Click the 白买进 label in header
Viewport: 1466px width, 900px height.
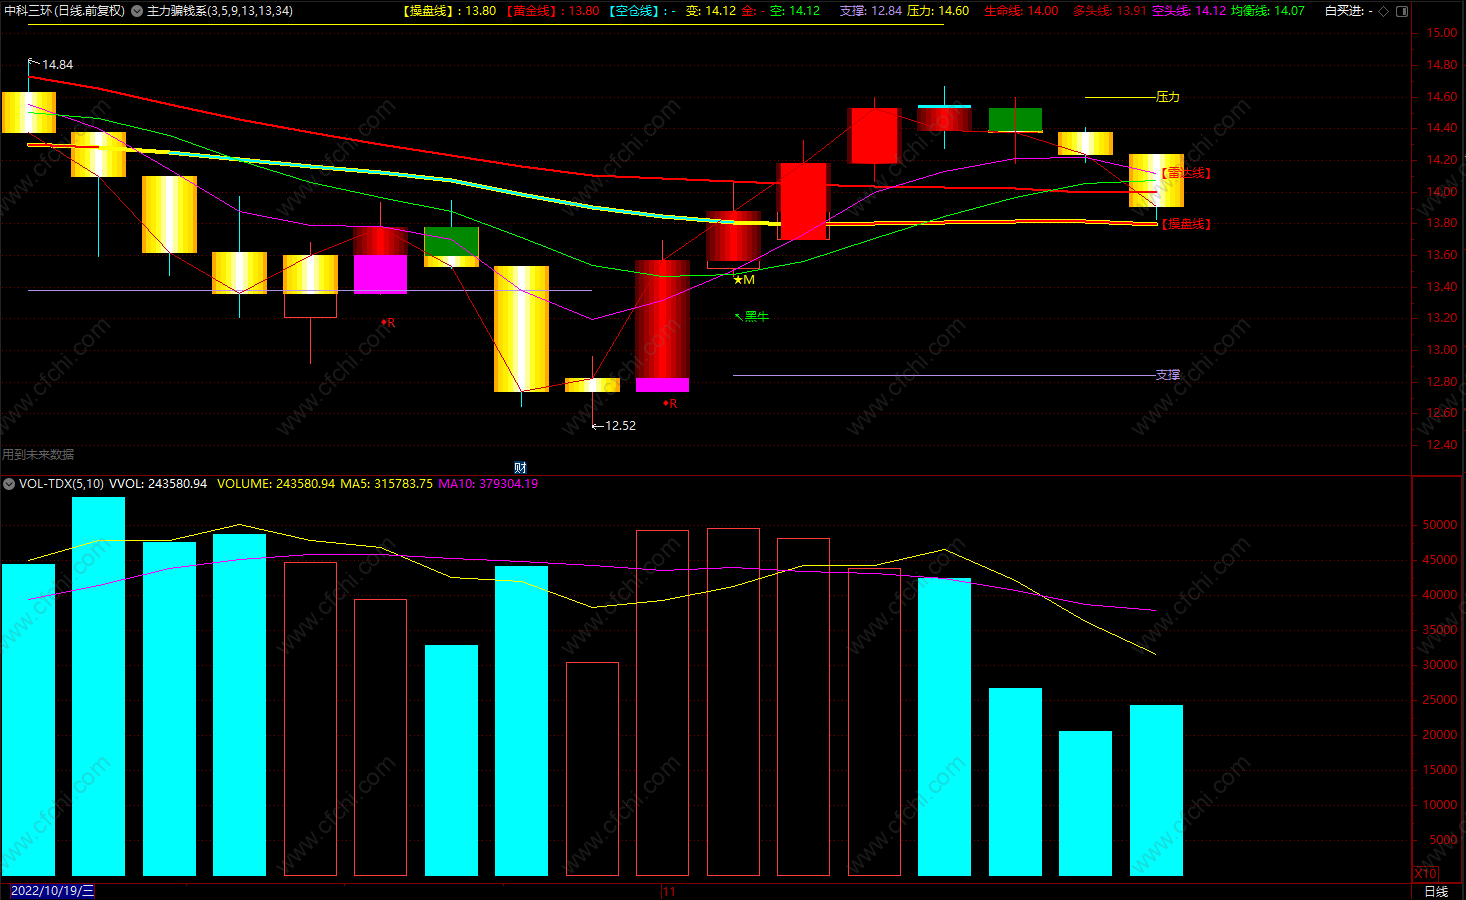(x=1344, y=11)
